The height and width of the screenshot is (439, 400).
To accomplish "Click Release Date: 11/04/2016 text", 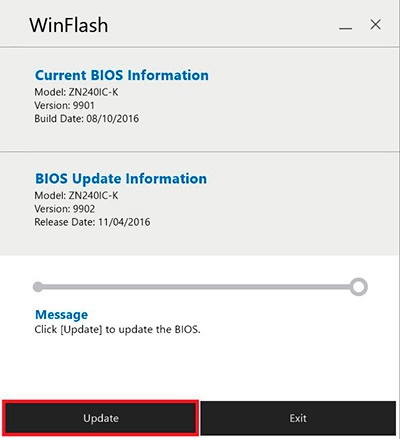I will (x=92, y=222).
